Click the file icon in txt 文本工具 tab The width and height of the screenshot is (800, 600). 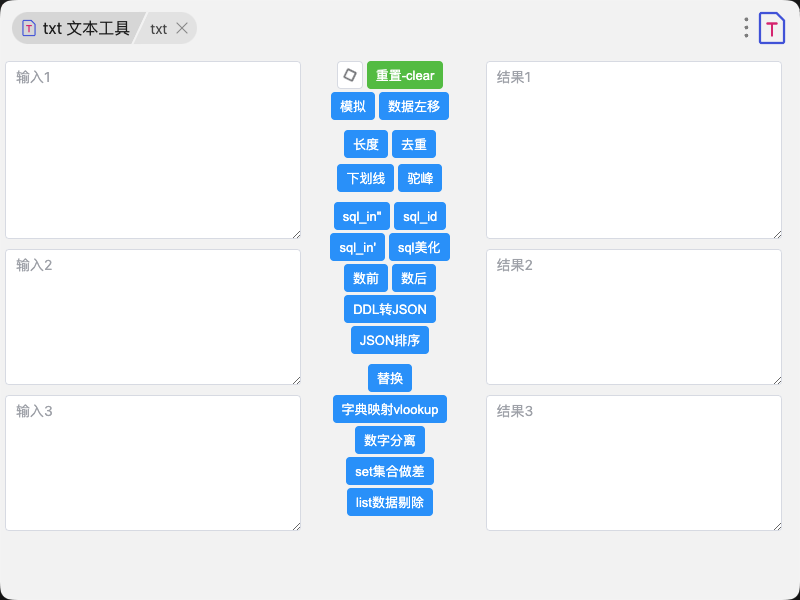[29, 28]
